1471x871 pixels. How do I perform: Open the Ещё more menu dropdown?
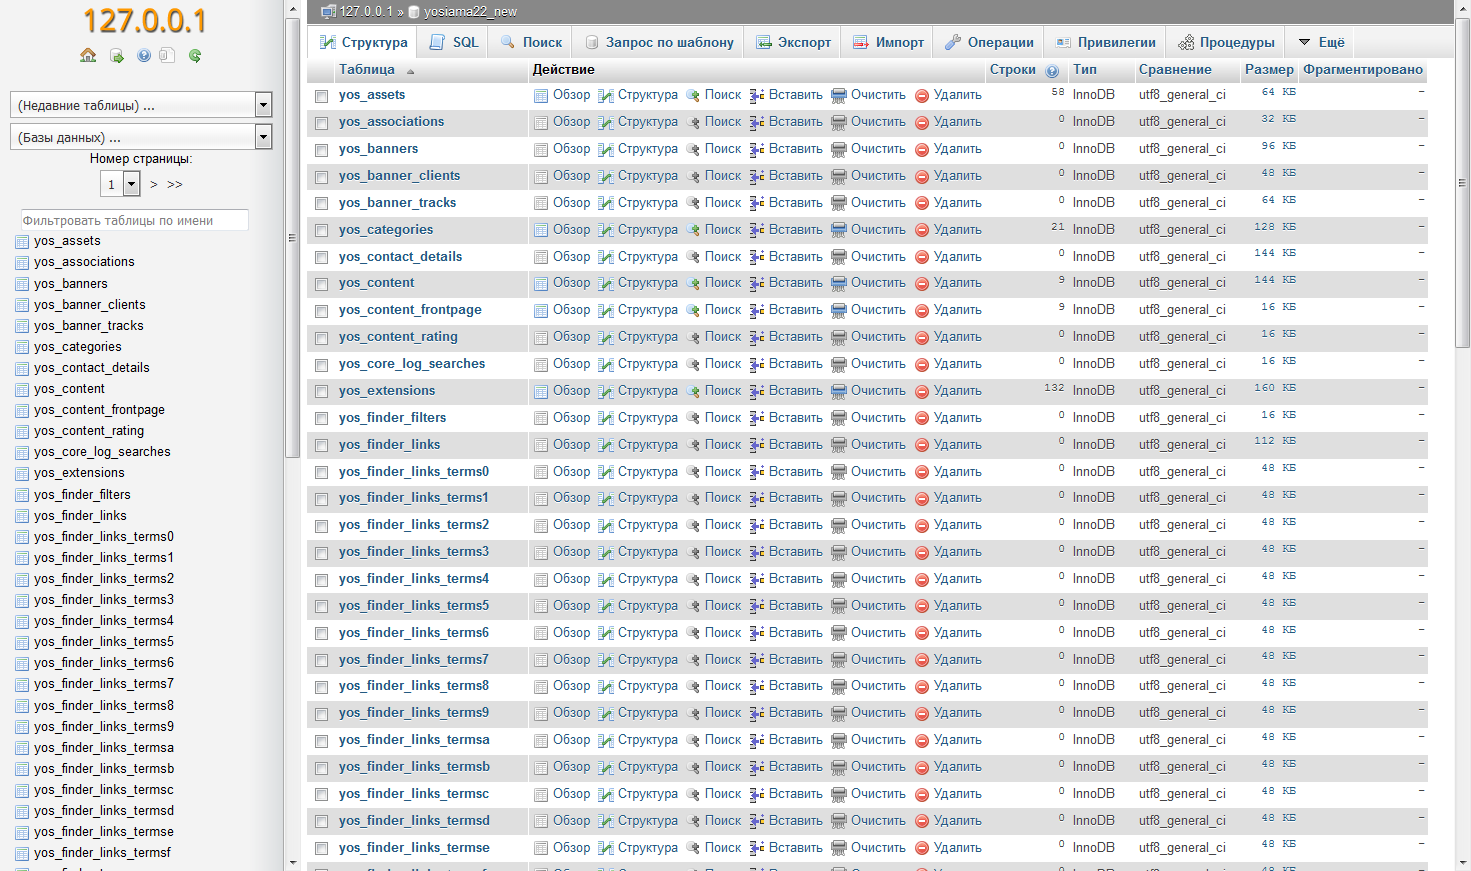pyautogui.click(x=1321, y=42)
